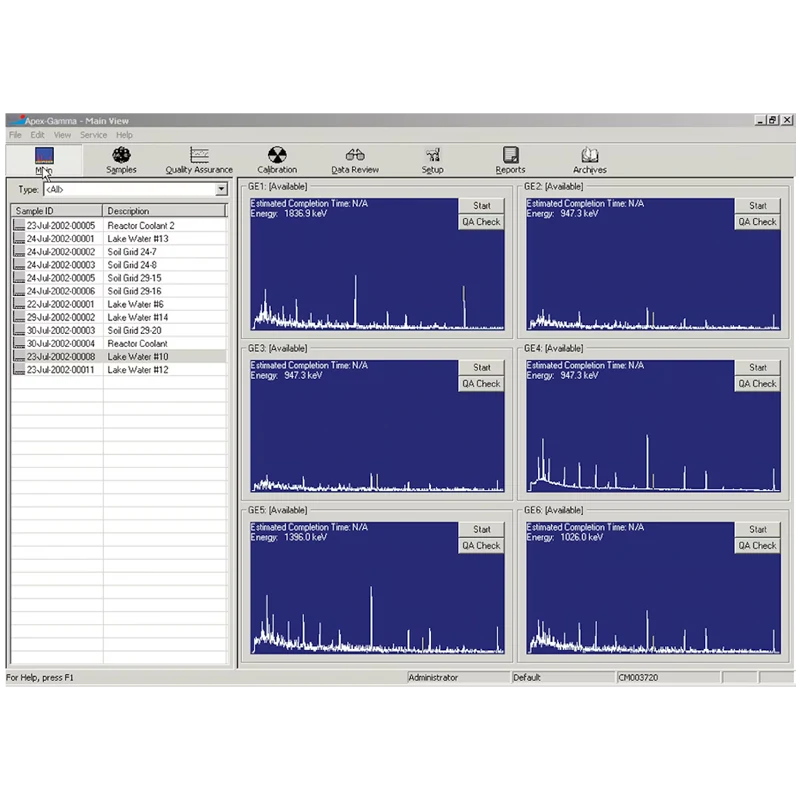Run QA Check on detector GE4
This screenshot has height=800, width=800.
[758, 384]
